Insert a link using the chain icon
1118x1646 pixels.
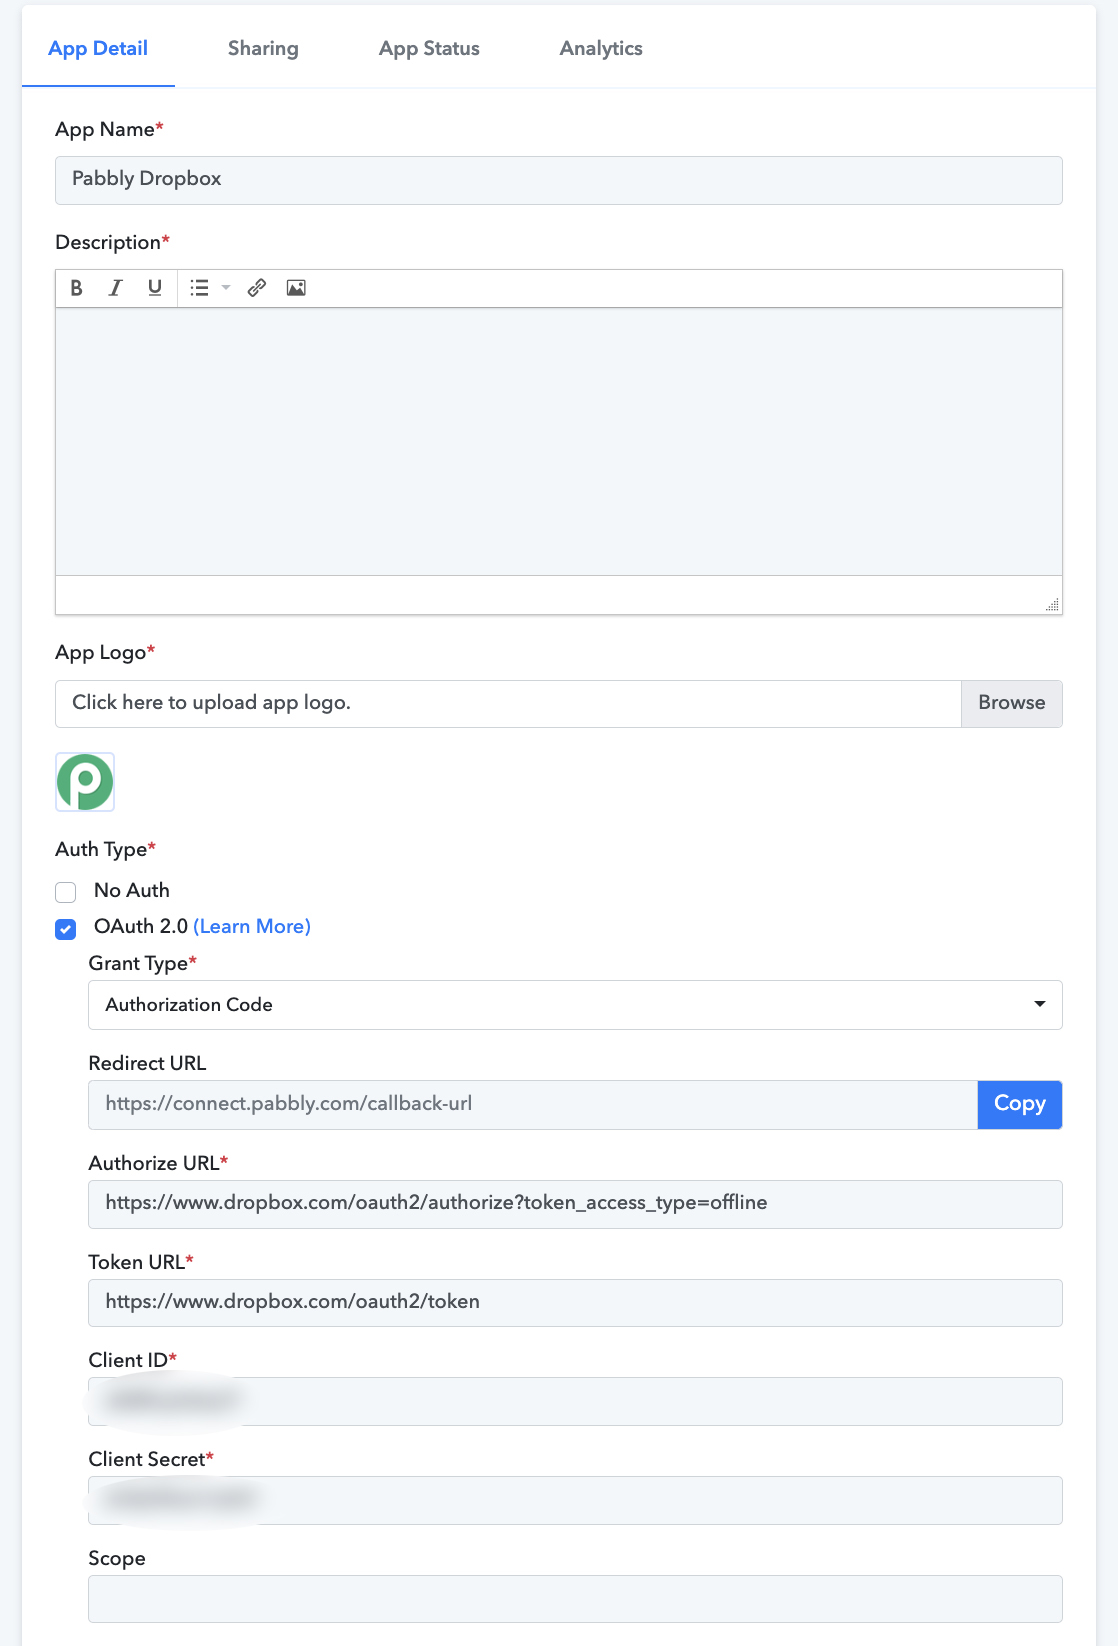(257, 288)
